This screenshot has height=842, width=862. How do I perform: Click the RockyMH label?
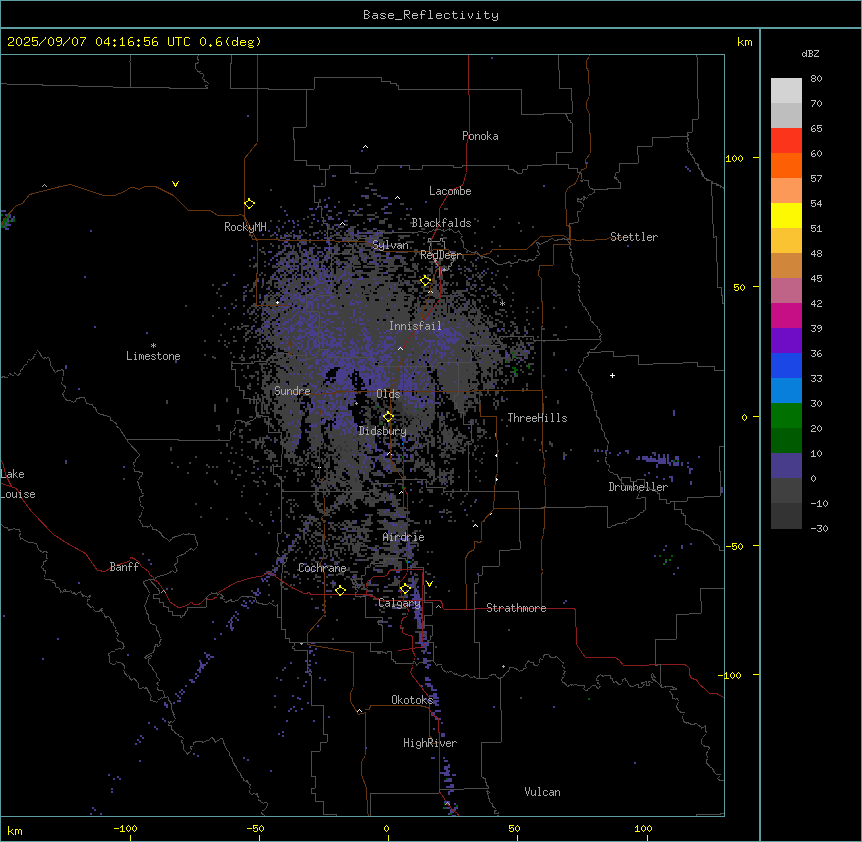click(245, 227)
